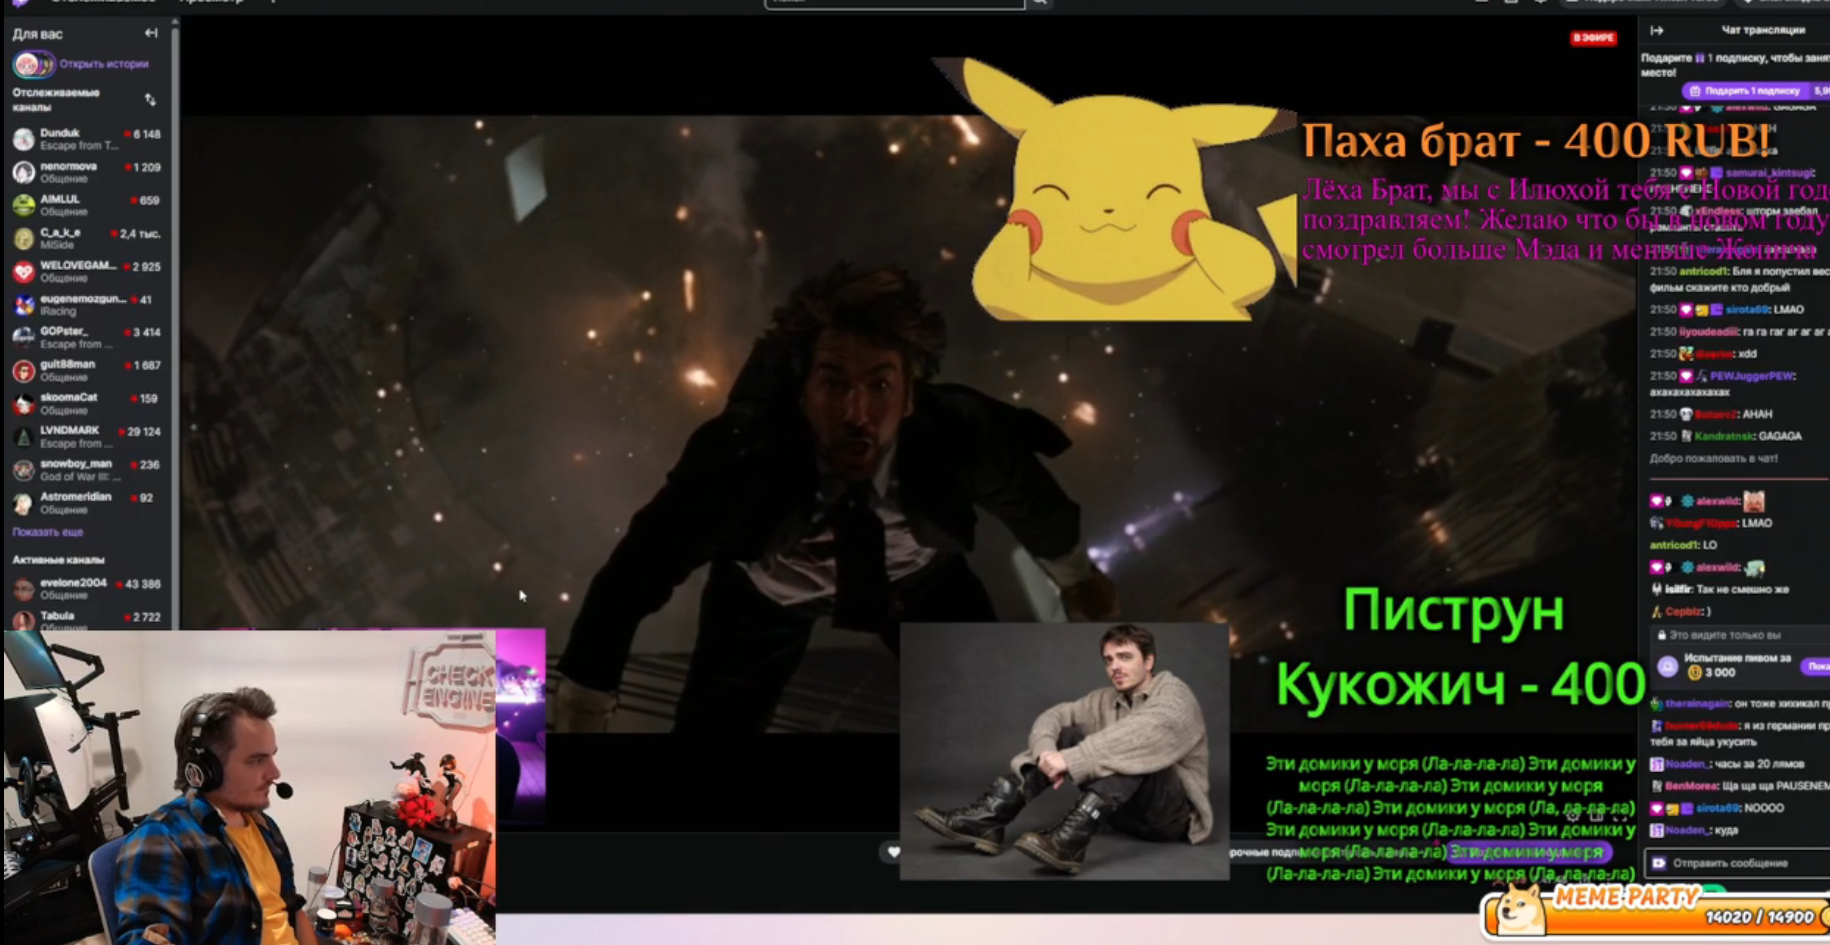The height and width of the screenshot is (945, 1830).
Task: Click the streamer webcam overlay
Action: [x=250, y=787]
